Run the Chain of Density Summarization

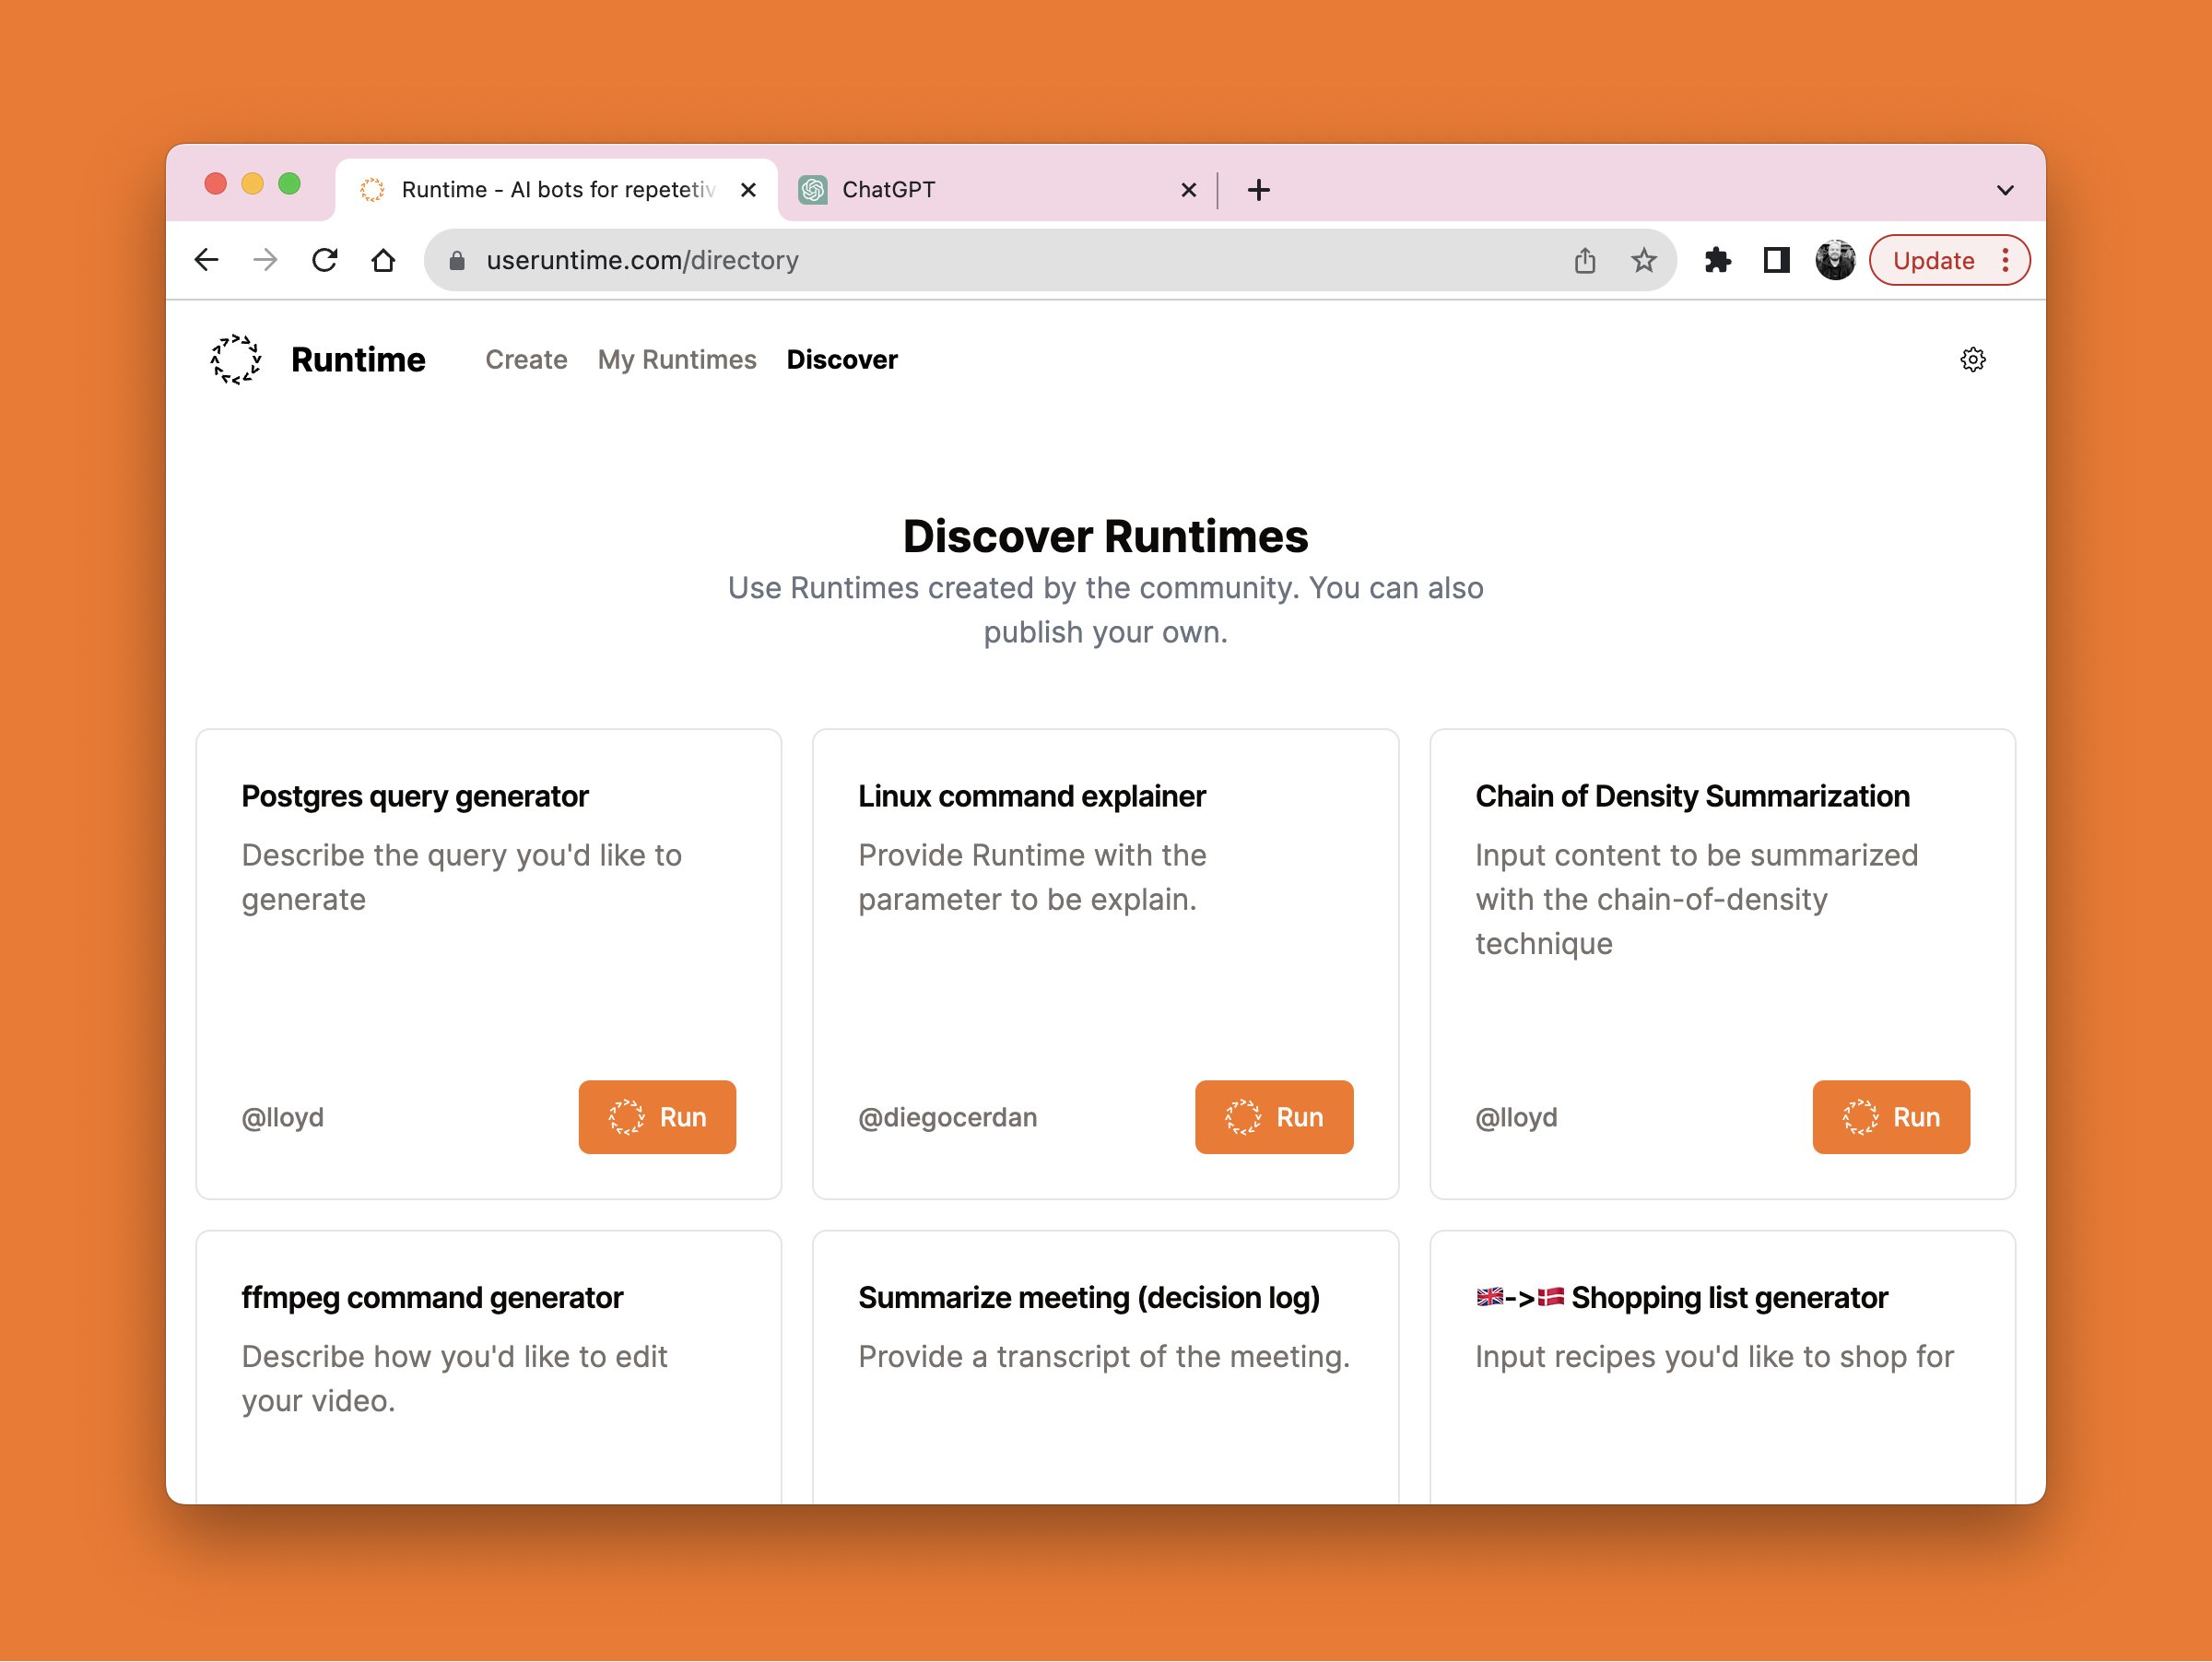pos(1890,1117)
